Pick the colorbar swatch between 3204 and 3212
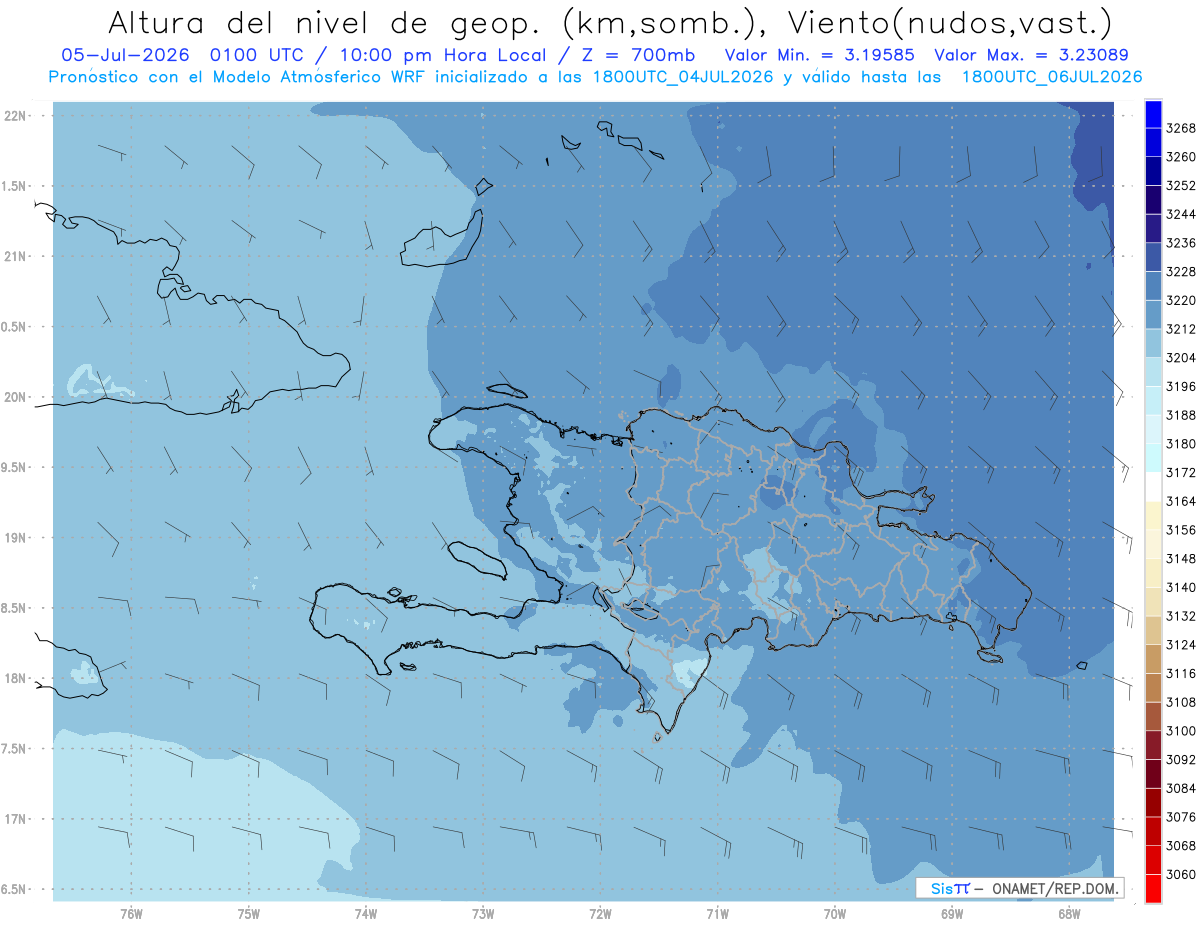Image resolution: width=1200 pixels, height=927 pixels. [1153, 343]
